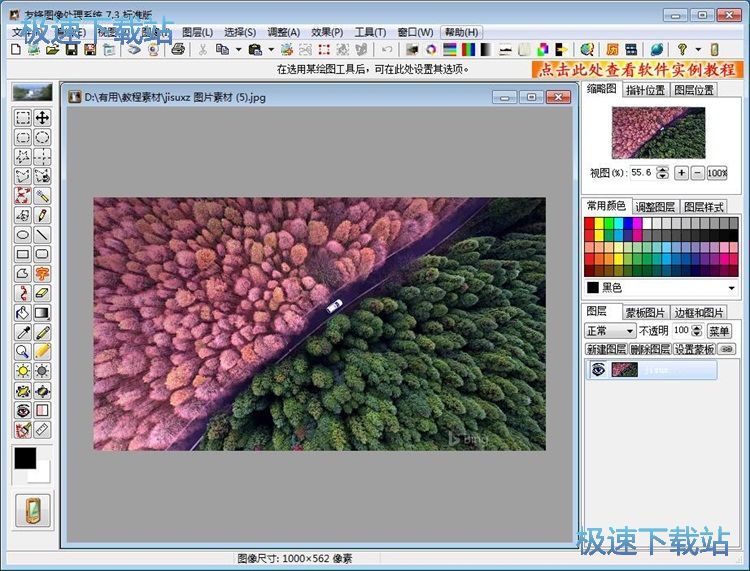Screen dimensions: 750x571
Task: Select the straight line drawing tool
Action: tap(42, 235)
